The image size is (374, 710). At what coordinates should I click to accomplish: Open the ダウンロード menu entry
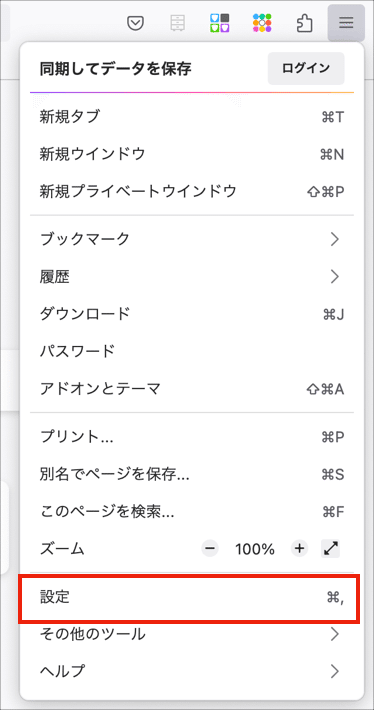click(192, 314)
